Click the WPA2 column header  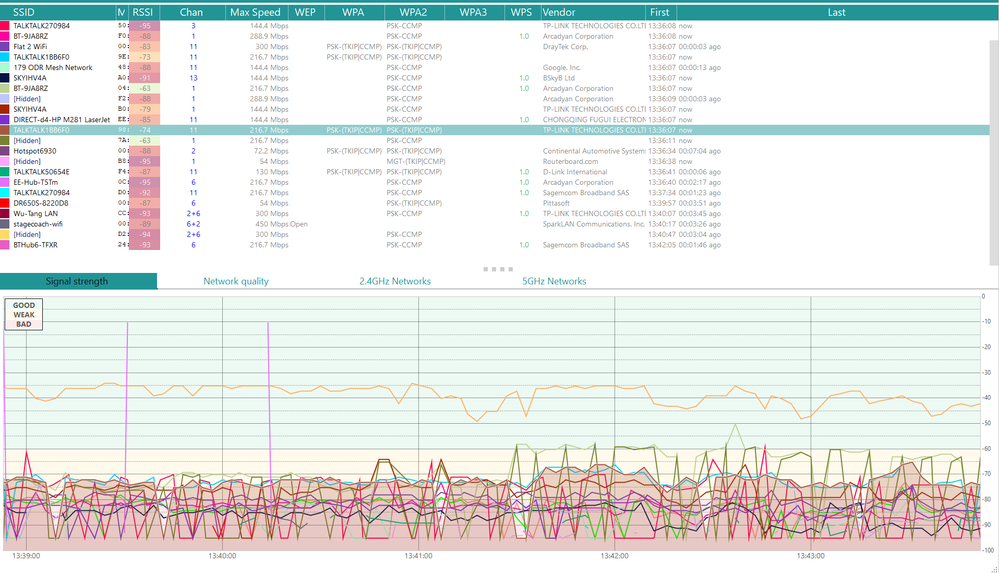pyautogui.click(x=413, y=12)
